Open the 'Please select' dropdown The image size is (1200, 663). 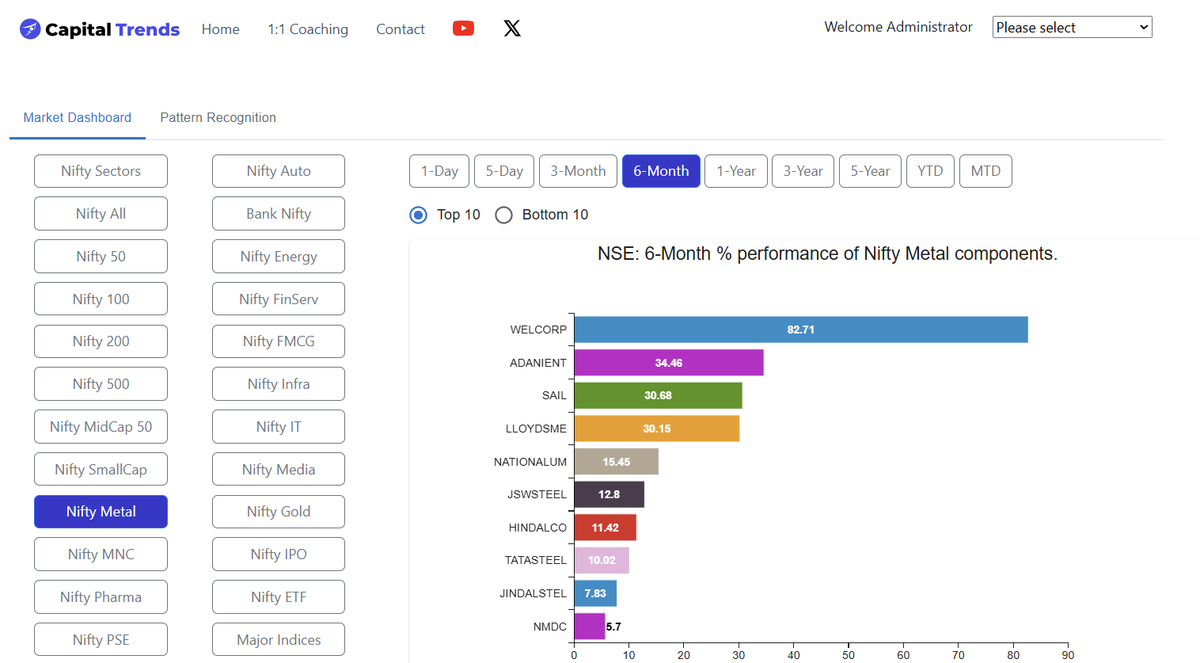(x=1072, y=28)
